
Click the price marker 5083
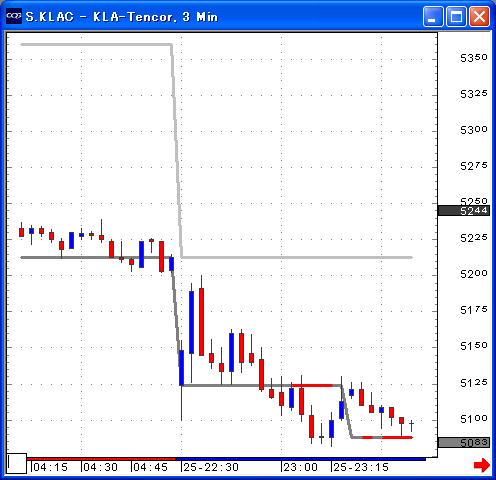click(464, 442)
